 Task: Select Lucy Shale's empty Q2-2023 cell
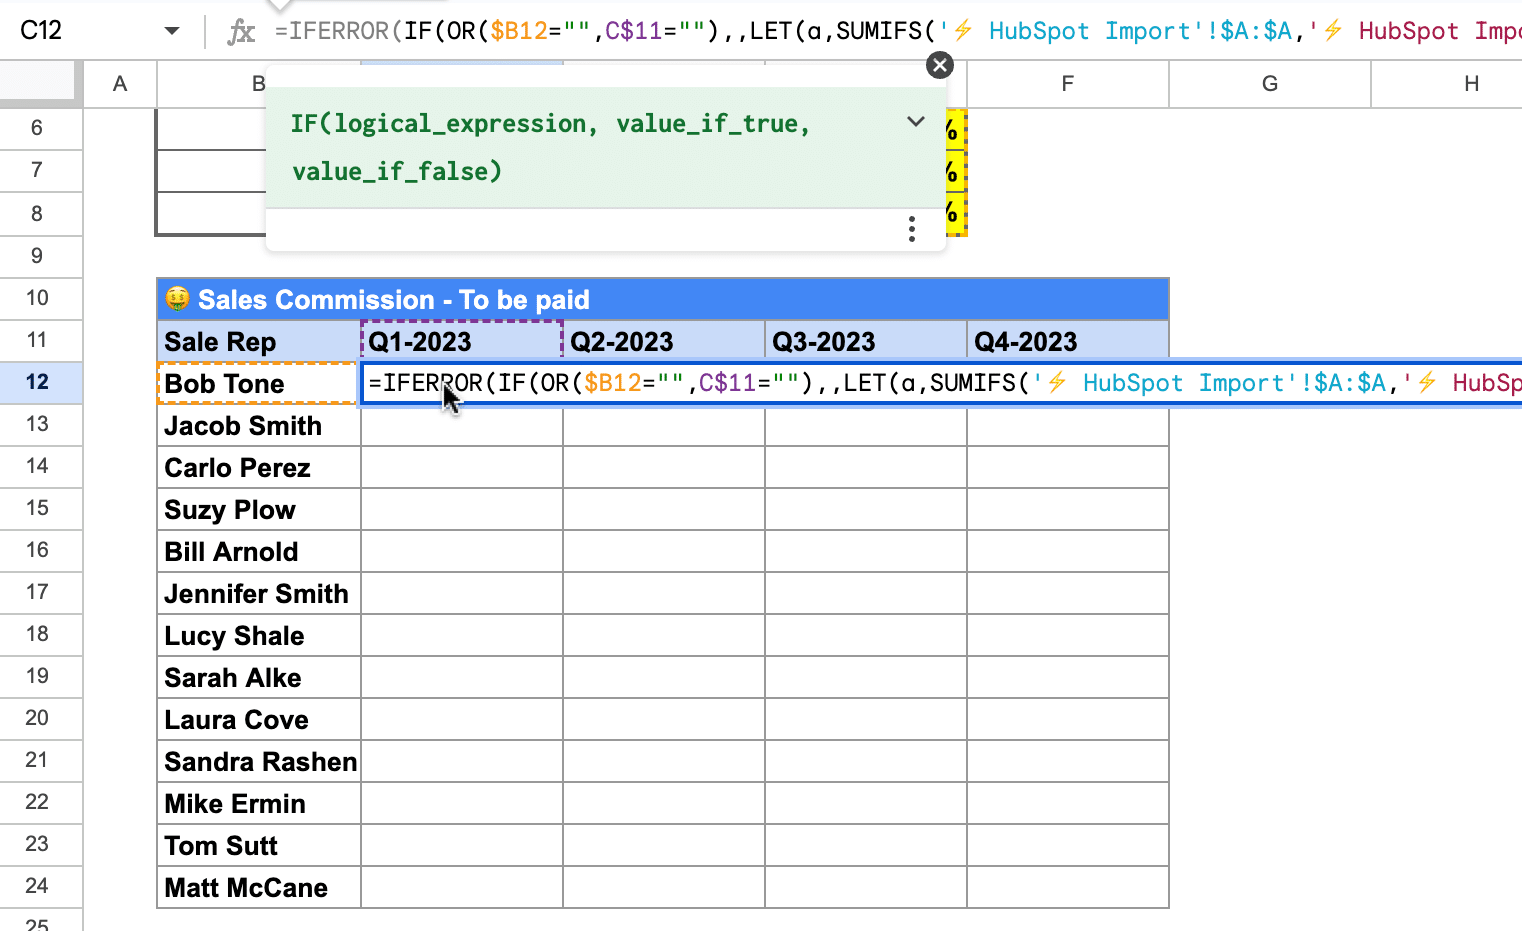664,635
